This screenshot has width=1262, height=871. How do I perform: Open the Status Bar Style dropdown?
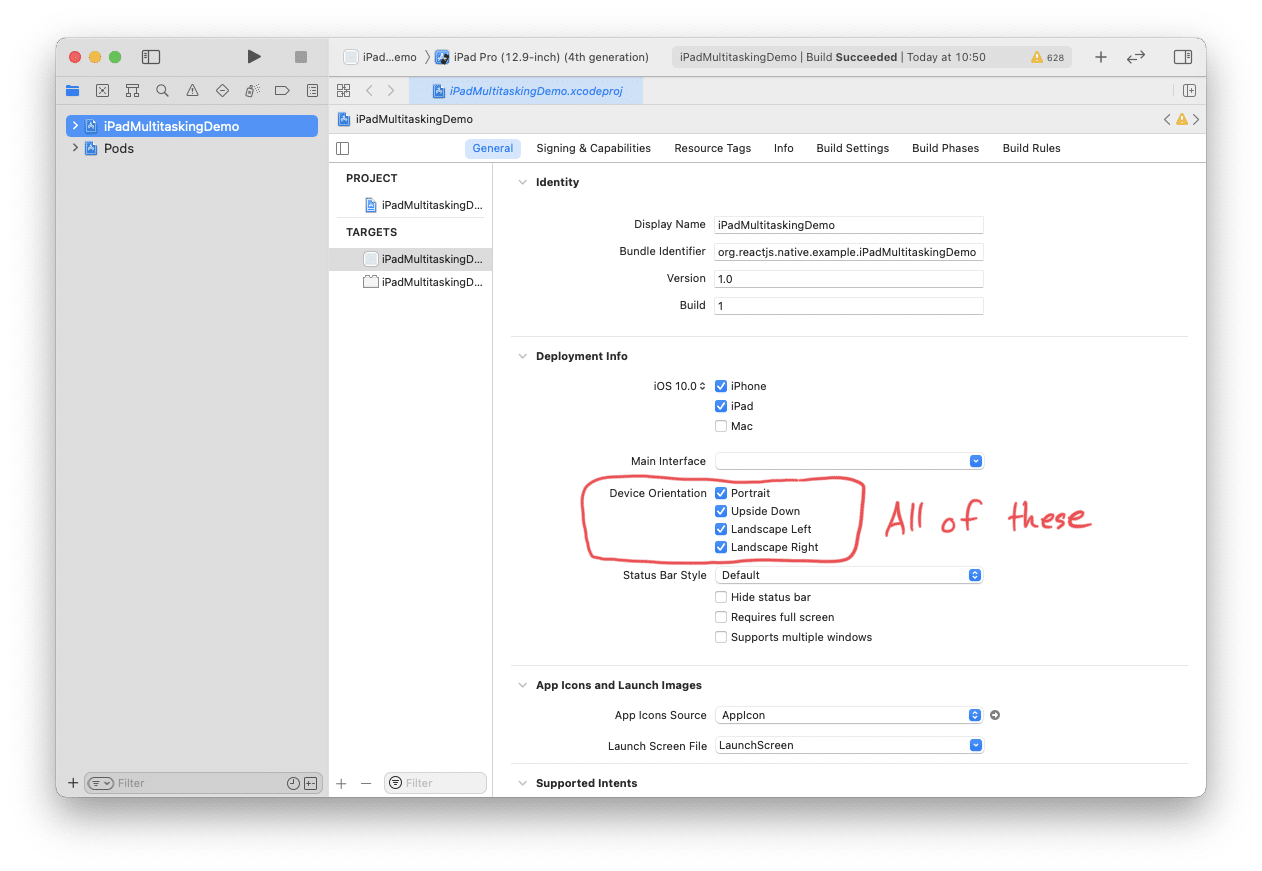849,575
